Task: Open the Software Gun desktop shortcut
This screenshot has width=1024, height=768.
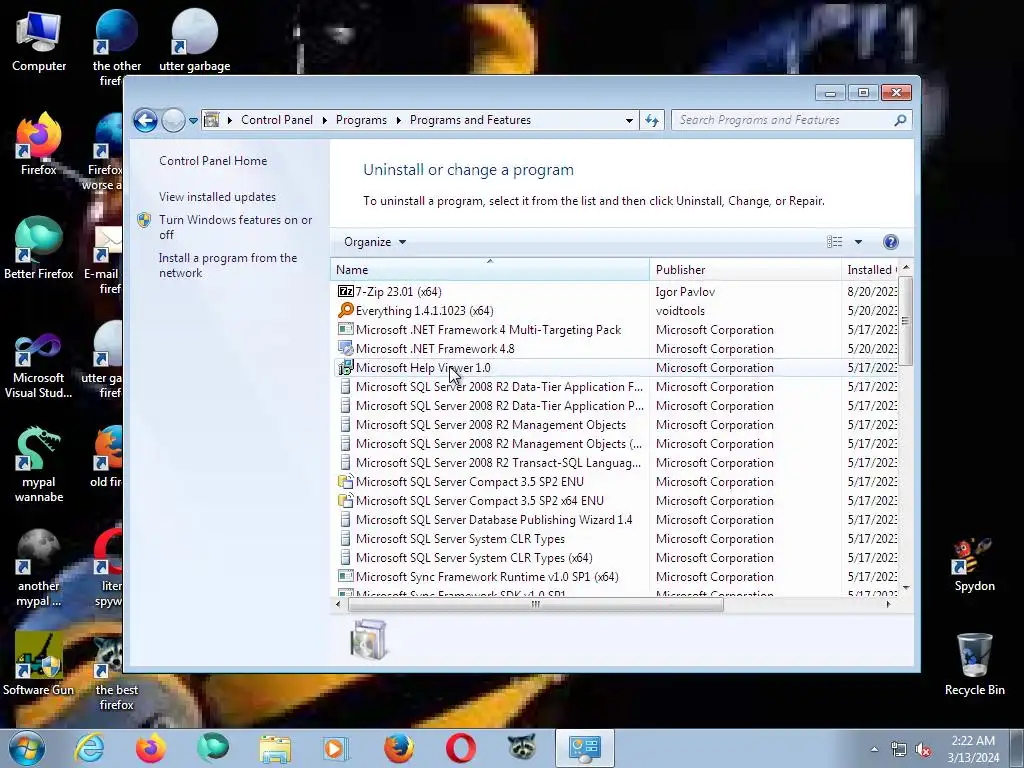Action: click(39, 663)
